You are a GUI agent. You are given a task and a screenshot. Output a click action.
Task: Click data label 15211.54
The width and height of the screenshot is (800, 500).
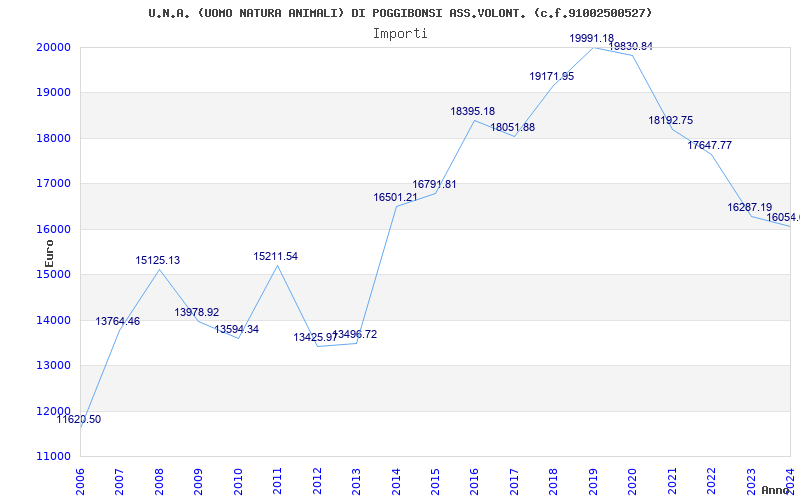[276, 256]
